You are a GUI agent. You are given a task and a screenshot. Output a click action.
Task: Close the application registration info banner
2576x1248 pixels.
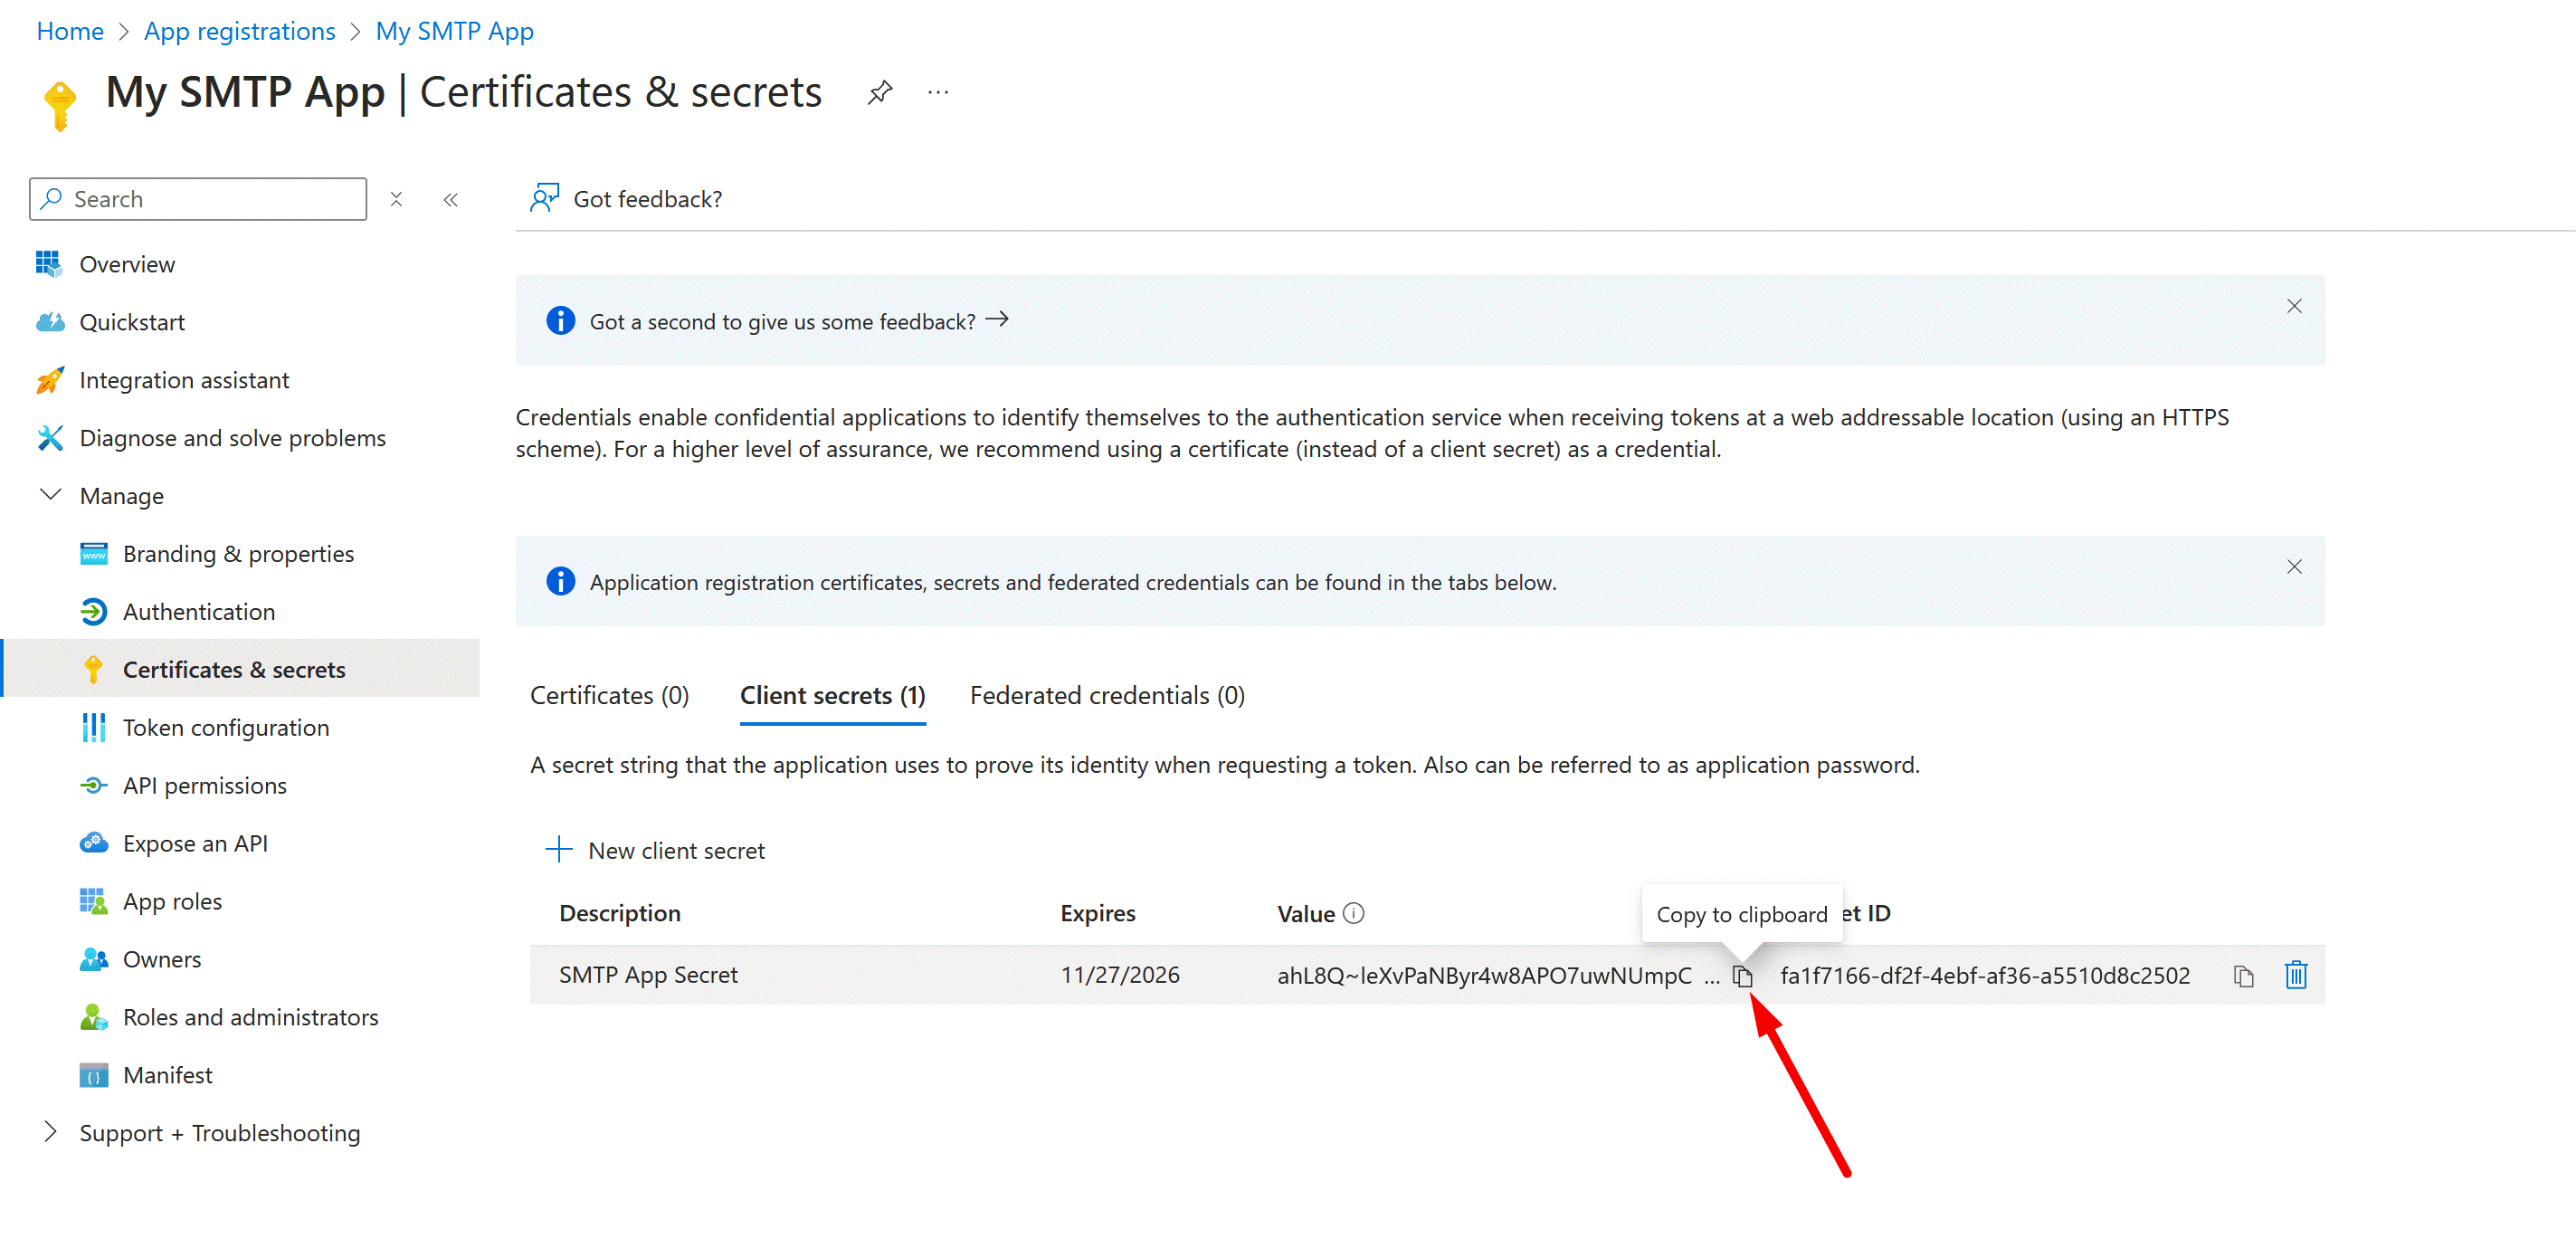tap(2294, 567)
